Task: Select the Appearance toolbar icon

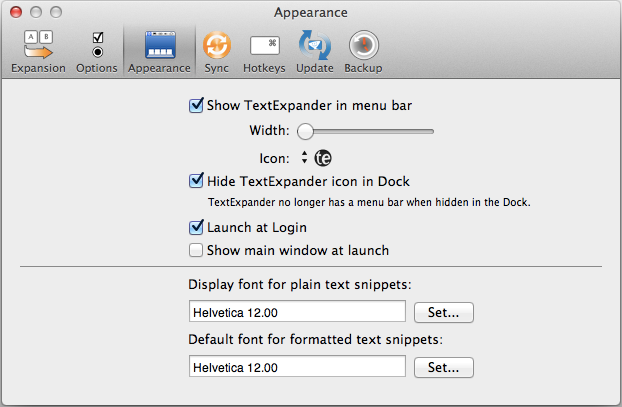Action: [x=159, y=52]
